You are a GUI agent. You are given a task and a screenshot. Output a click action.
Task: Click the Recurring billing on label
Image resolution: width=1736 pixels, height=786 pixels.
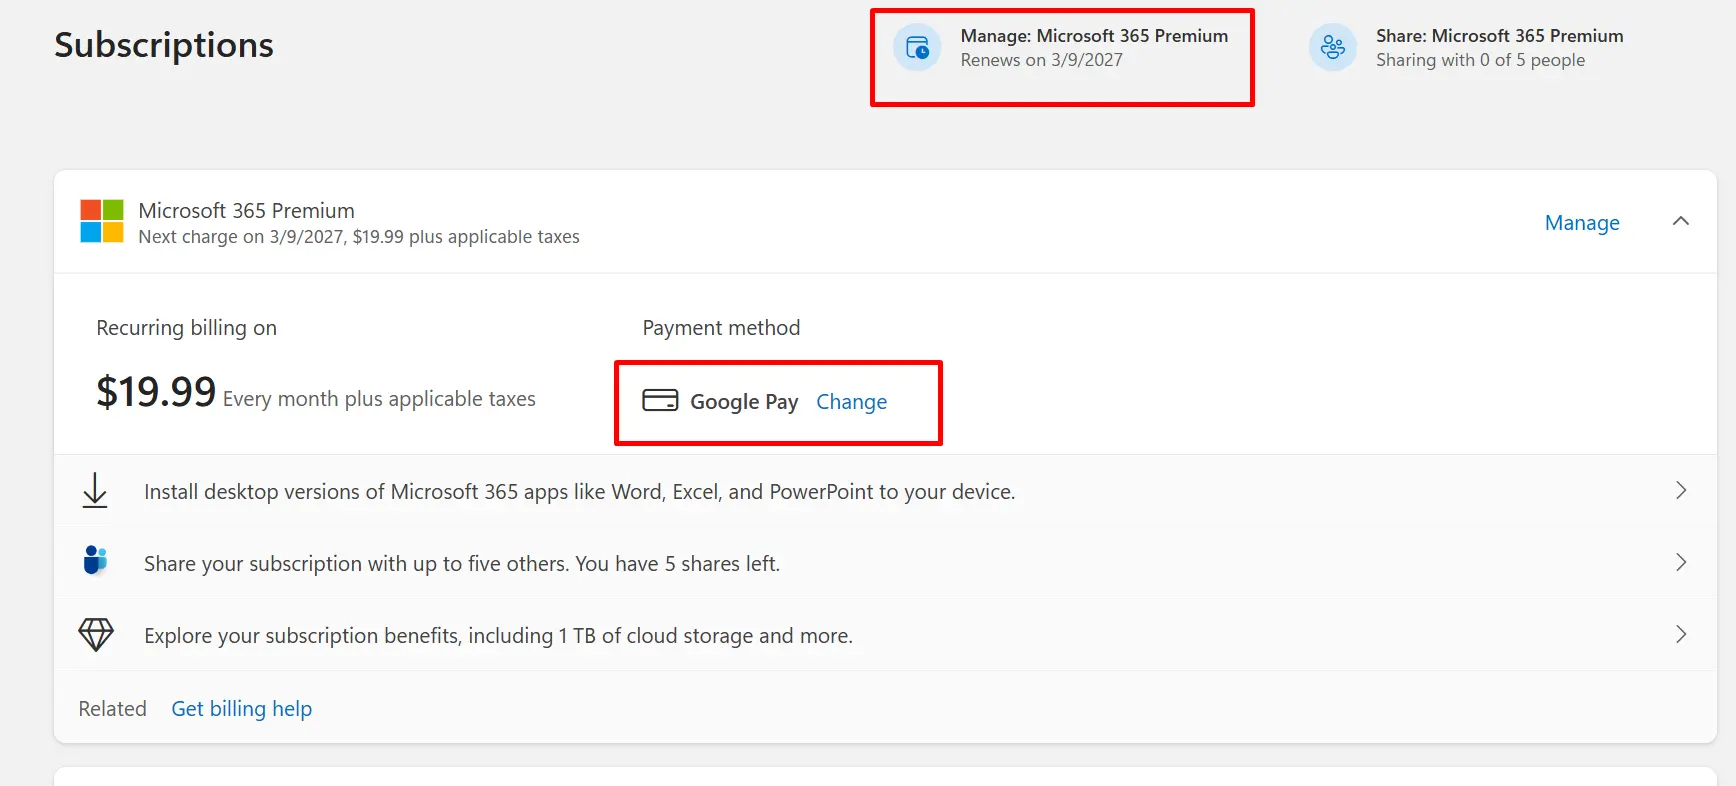(x=186, y=328)
